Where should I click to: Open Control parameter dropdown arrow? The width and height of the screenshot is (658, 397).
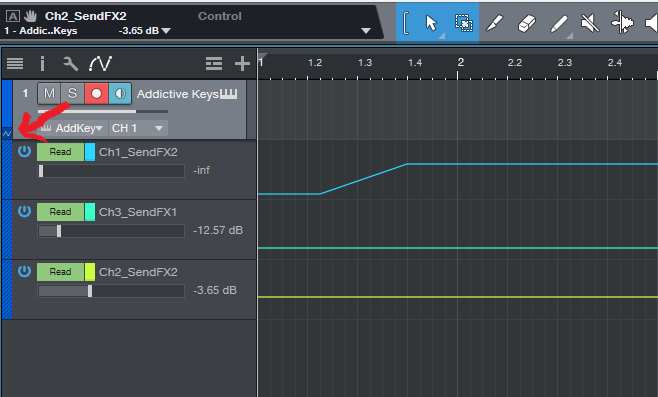366,31
